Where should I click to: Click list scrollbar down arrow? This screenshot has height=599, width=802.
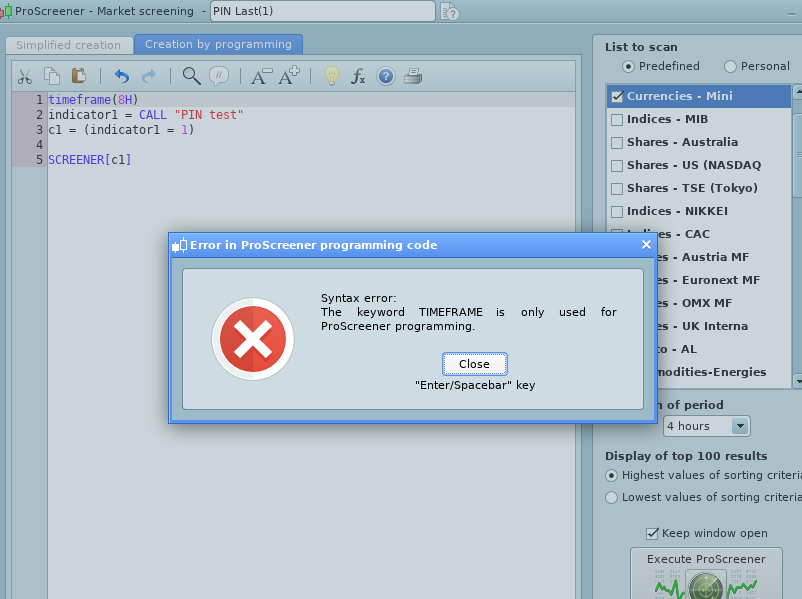click(797, 381)
